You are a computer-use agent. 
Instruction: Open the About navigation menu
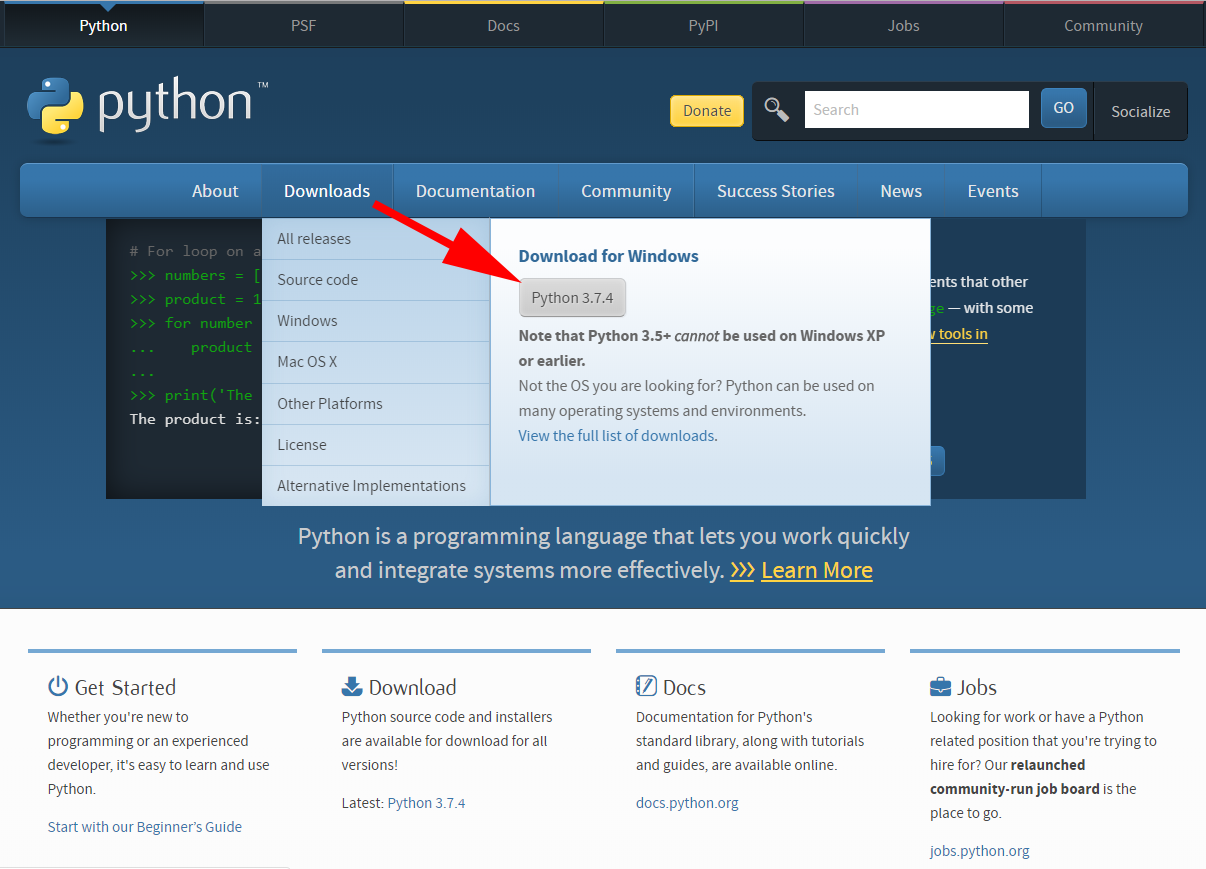pyautogui.click(x=215, y=191)
